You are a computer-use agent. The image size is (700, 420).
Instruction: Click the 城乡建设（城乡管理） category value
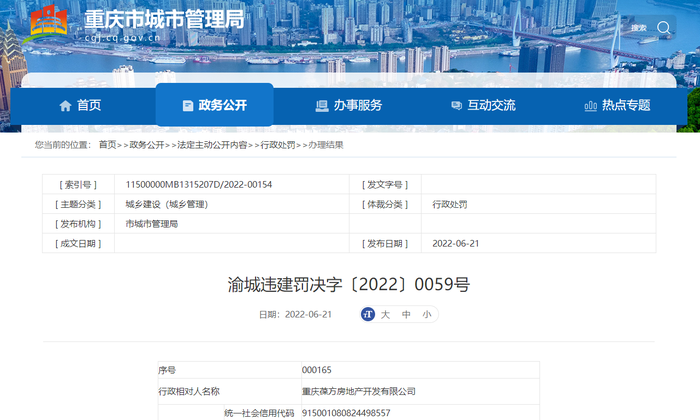(x=167, y=204)
